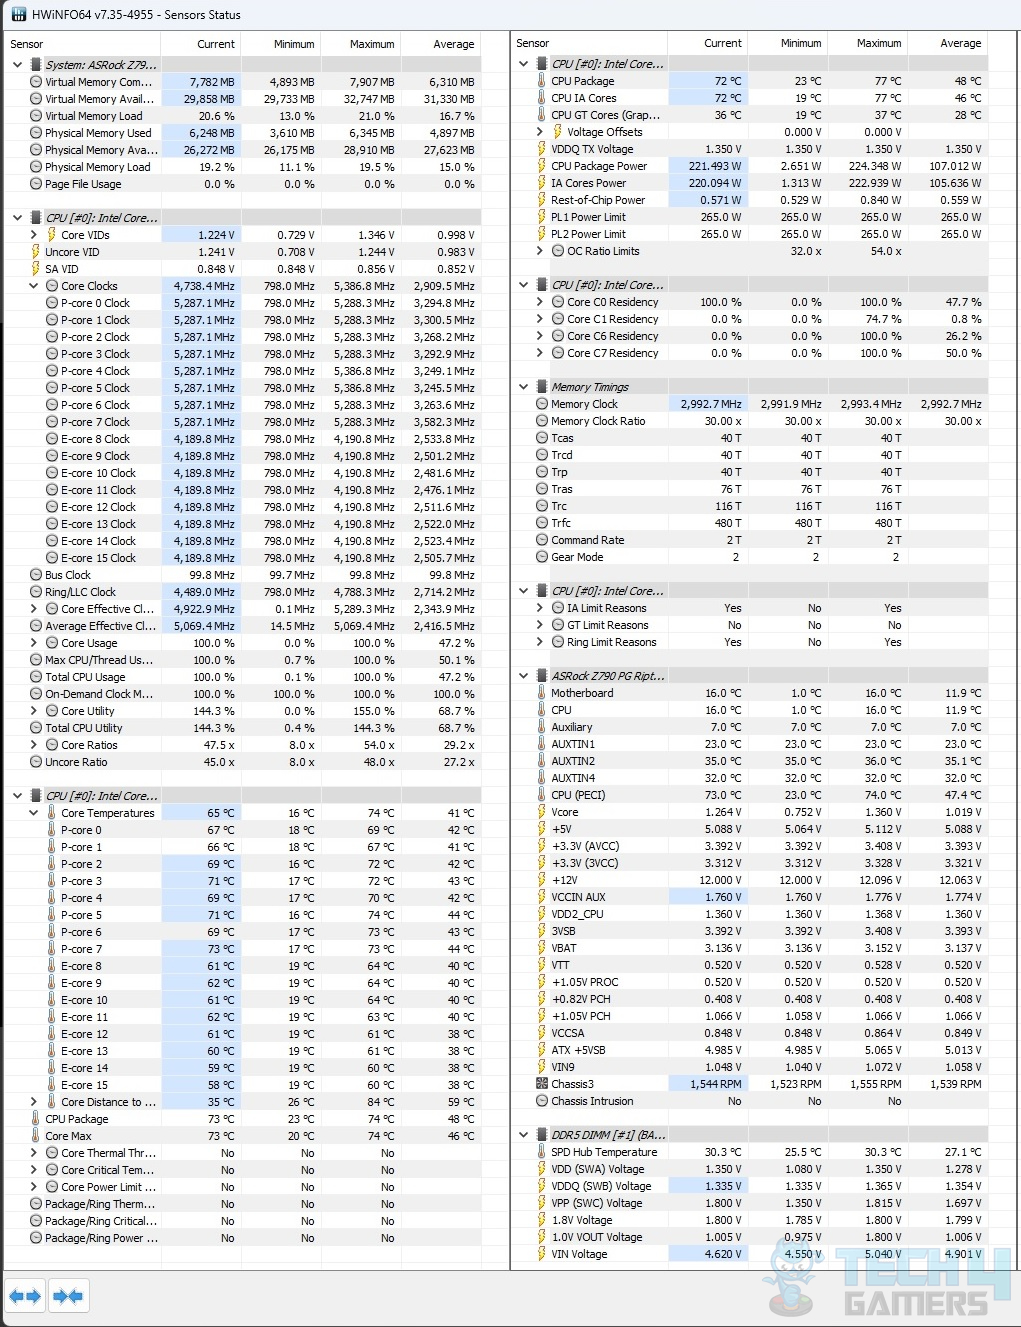Click the lightning icon beside CPU Package Power
Screen dimensions: 1021x1327
pyautogui.click(x=542, y=166)
